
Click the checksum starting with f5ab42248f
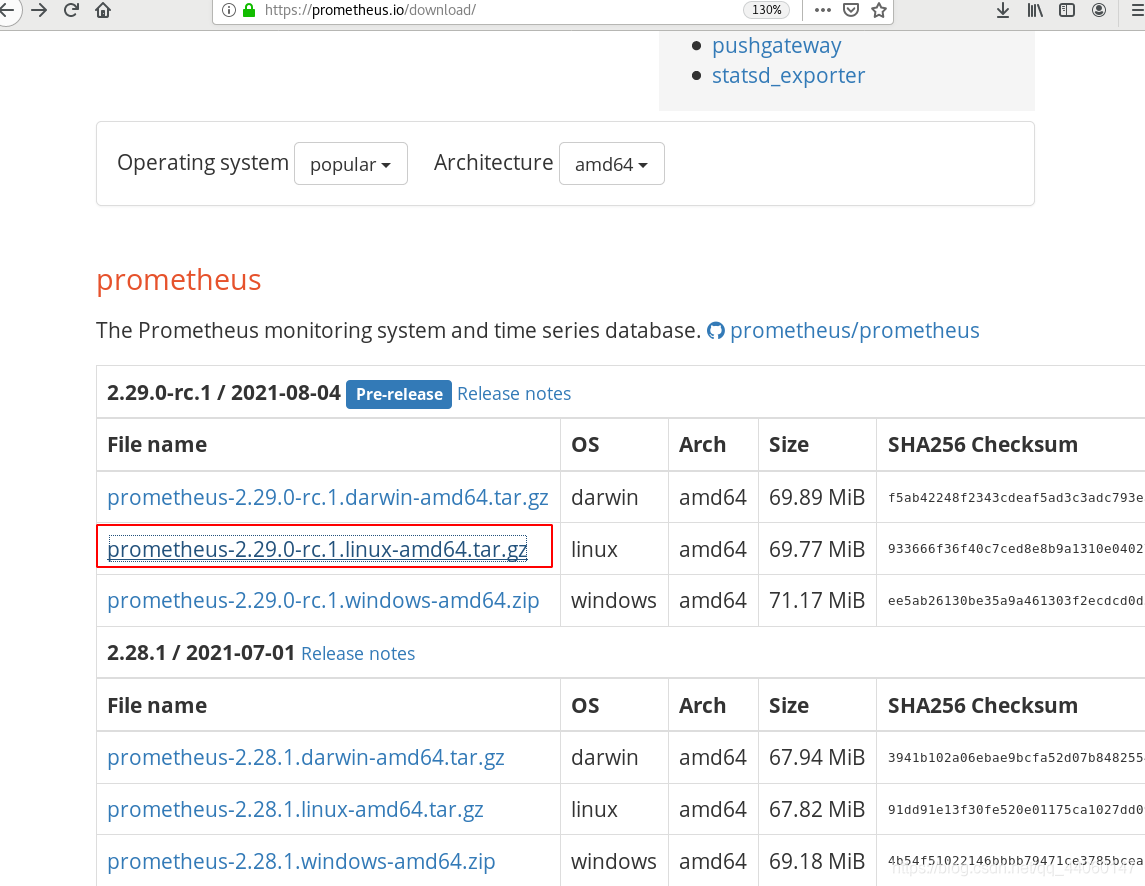1016,497
